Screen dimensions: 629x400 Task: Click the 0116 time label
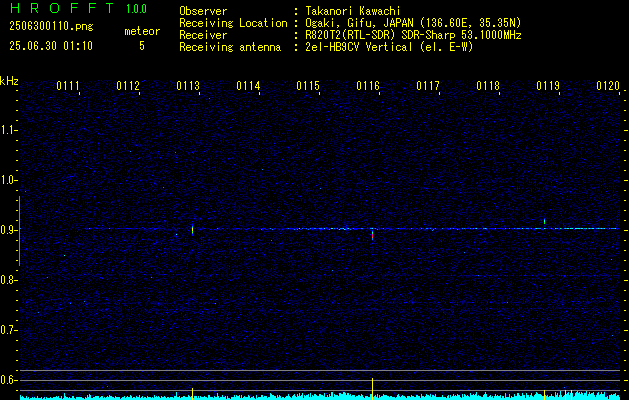[x=368, y=86]
